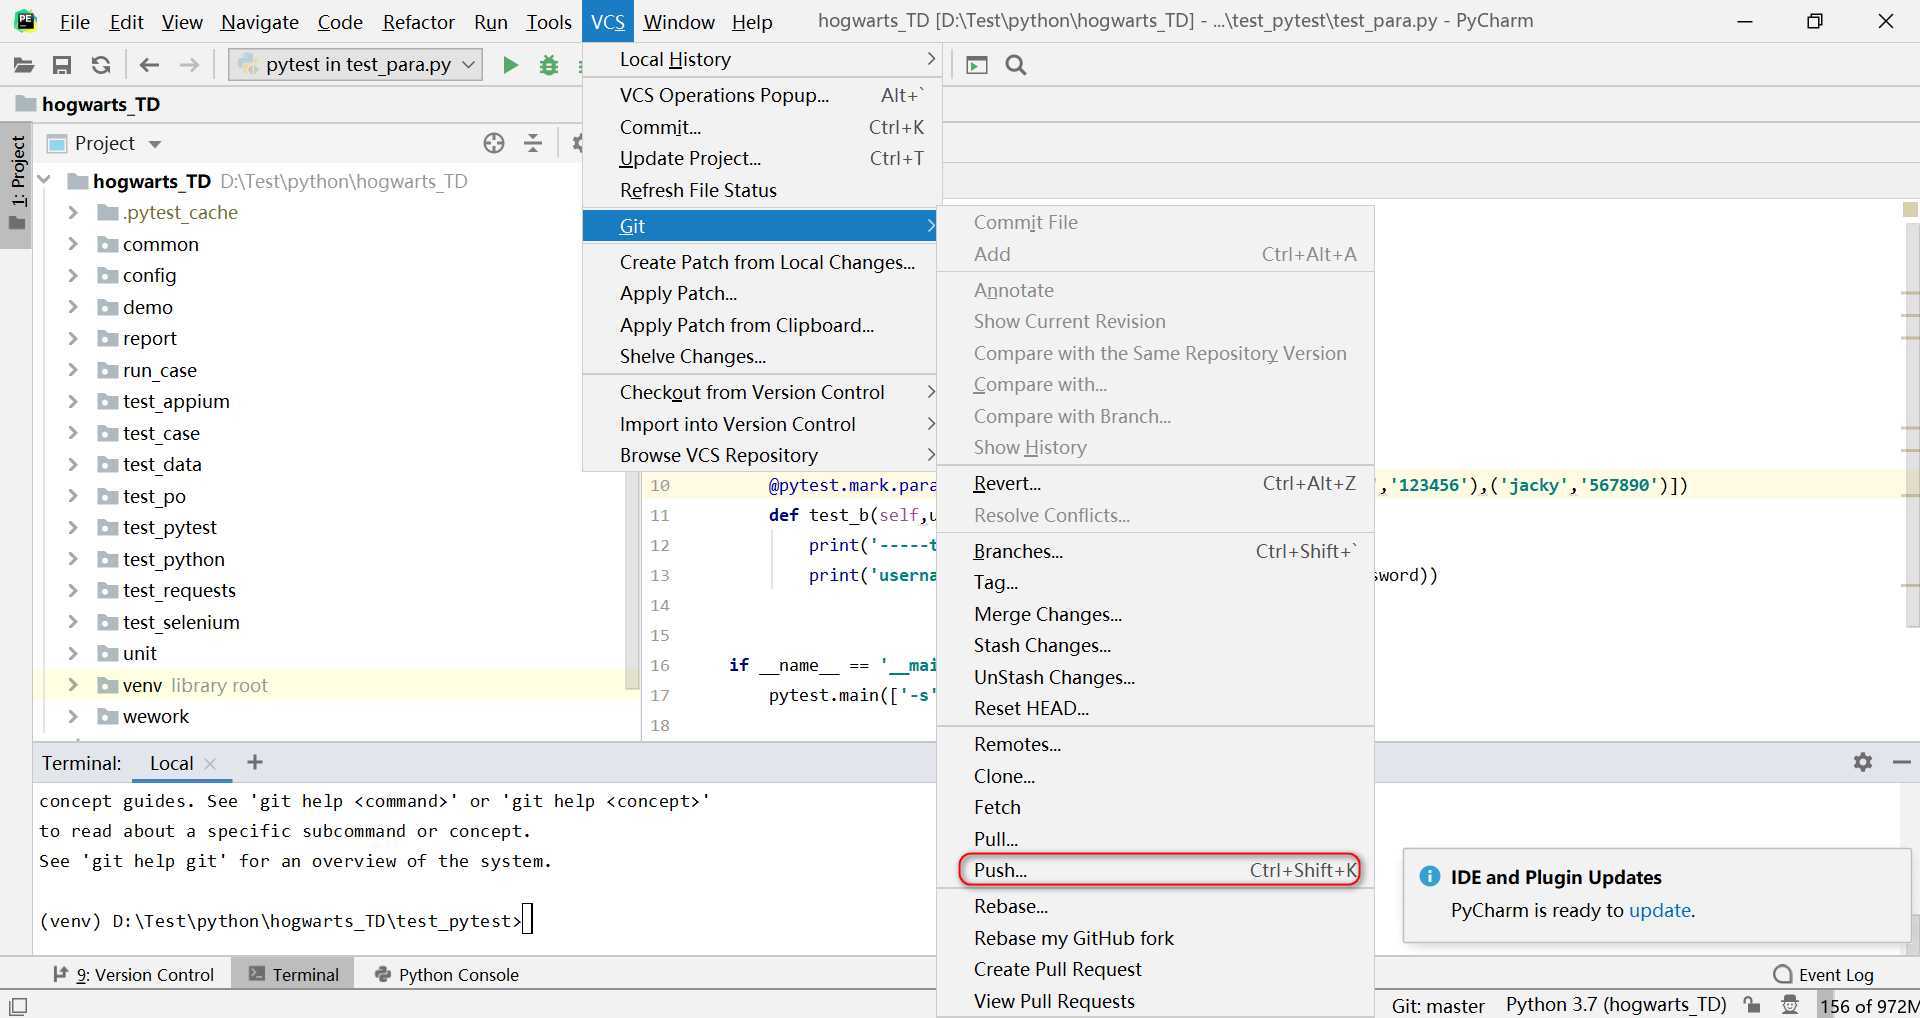1920x1018 pixels.
Task: Navigate forward with the right arrow icon
Action: point(189,65)
